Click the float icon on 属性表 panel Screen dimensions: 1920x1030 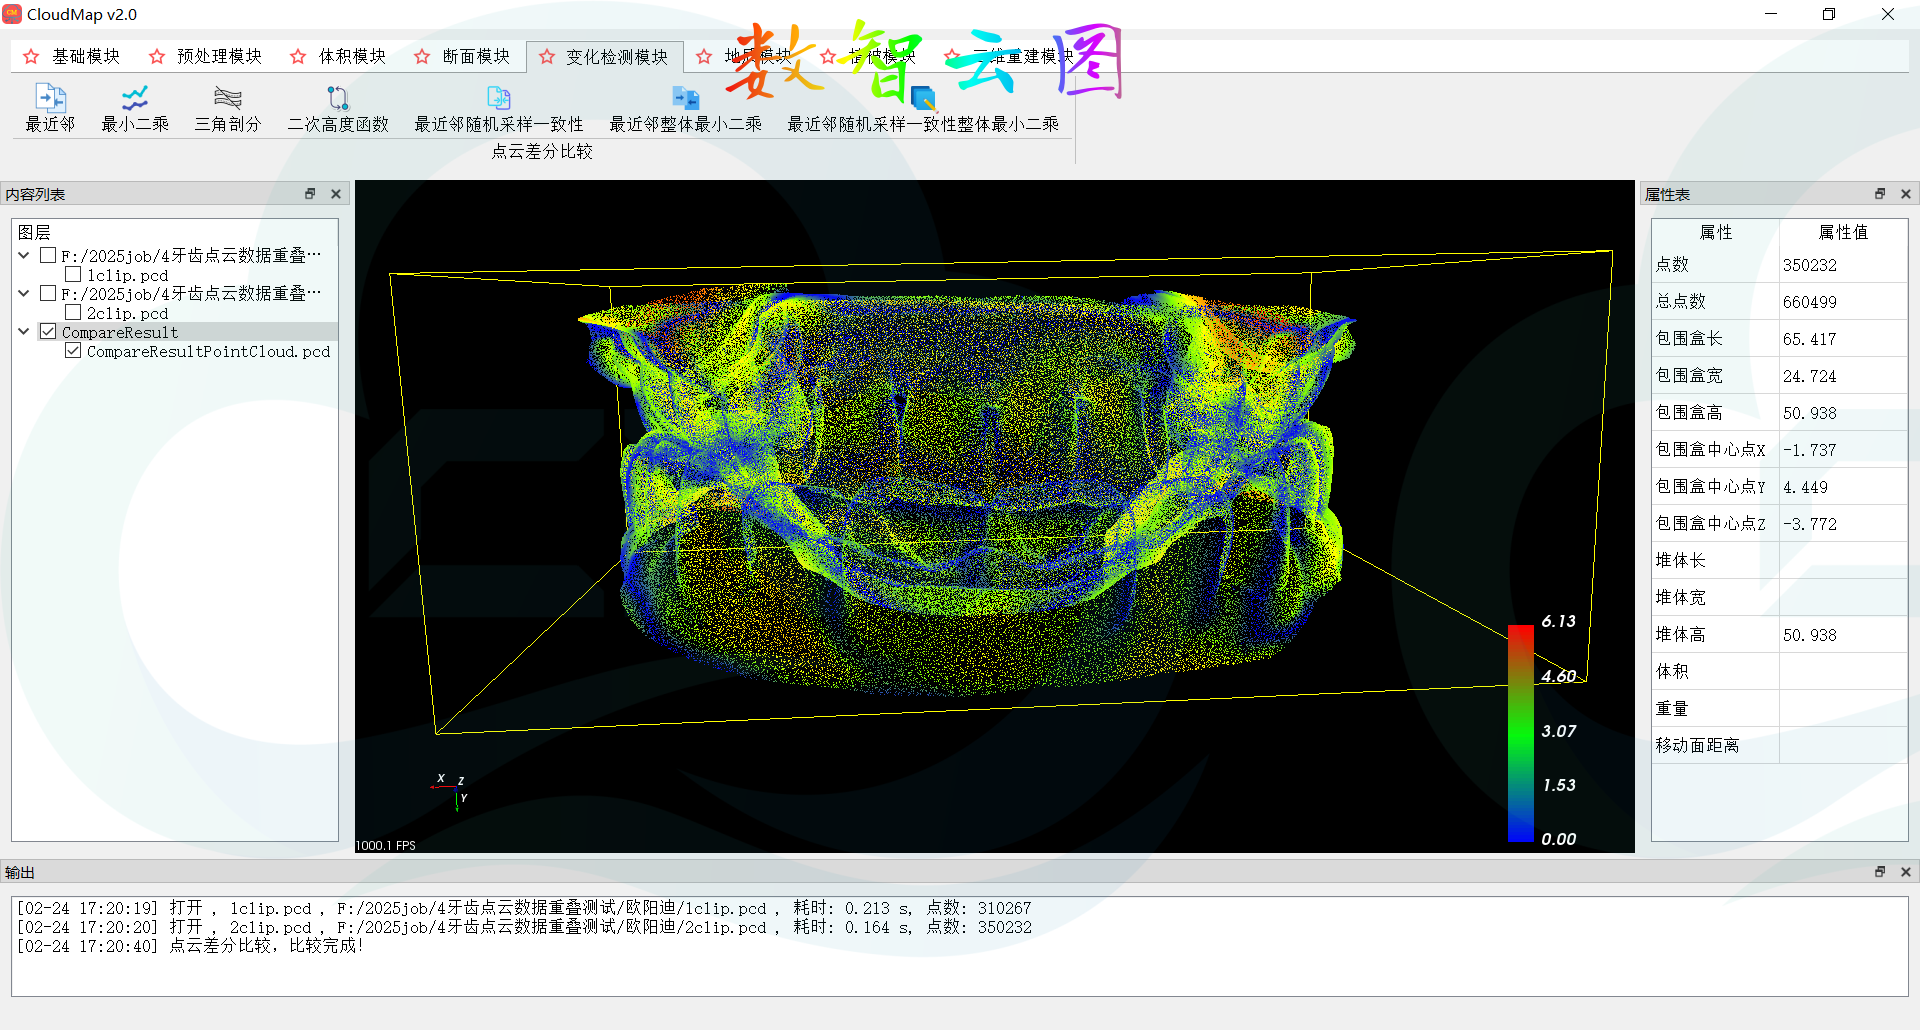(1879, 193)
